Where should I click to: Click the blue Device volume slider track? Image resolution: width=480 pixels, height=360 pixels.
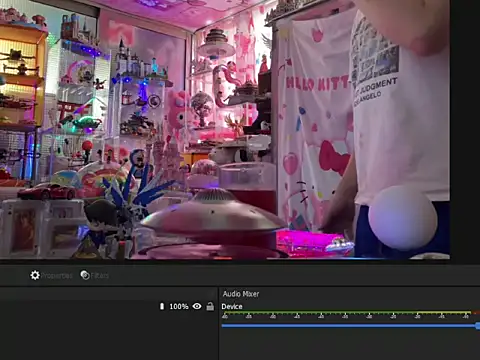tap(350, 326)
